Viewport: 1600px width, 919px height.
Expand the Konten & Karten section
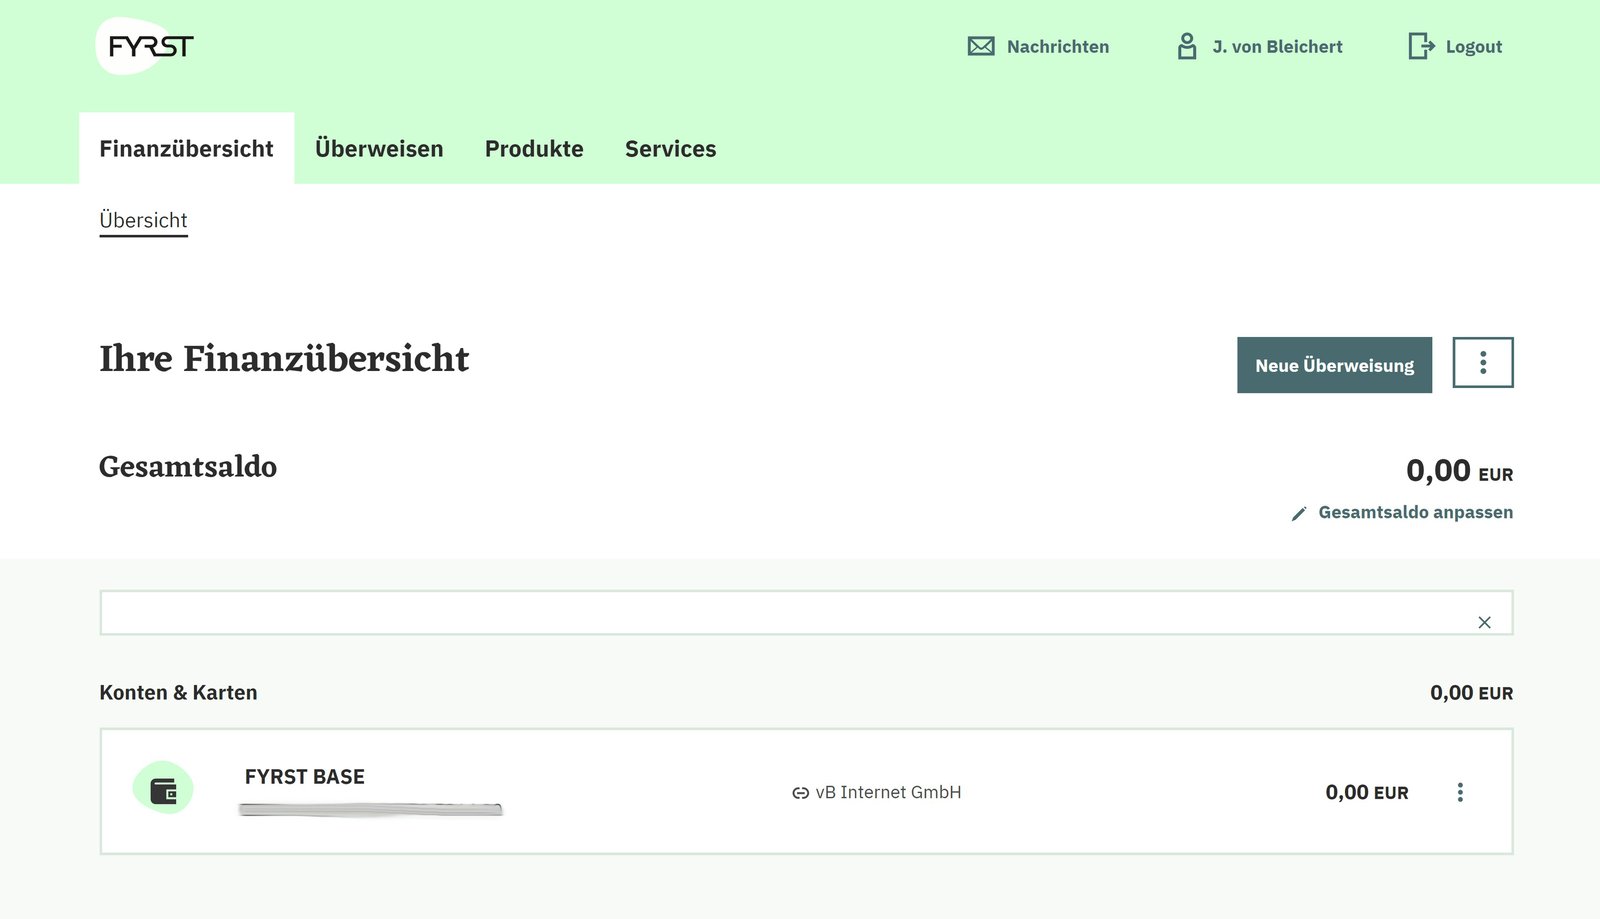tap(178, 692)
